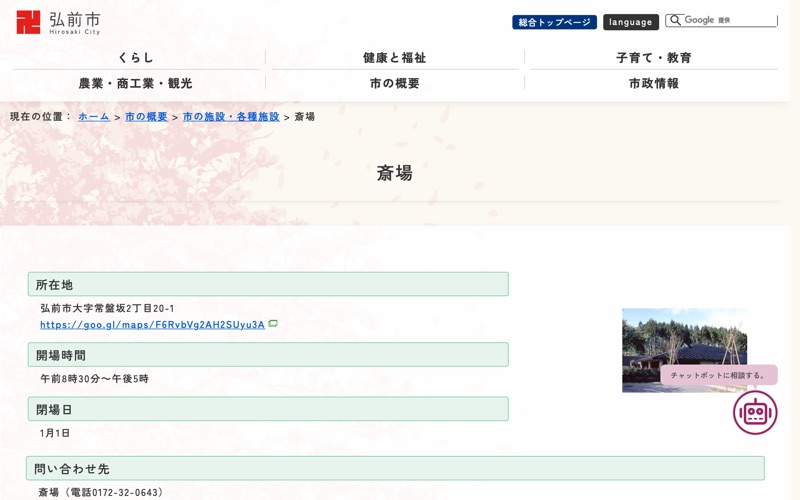Open the 総合トップページ button
800x500 pixels.
[x=554, y=22]
